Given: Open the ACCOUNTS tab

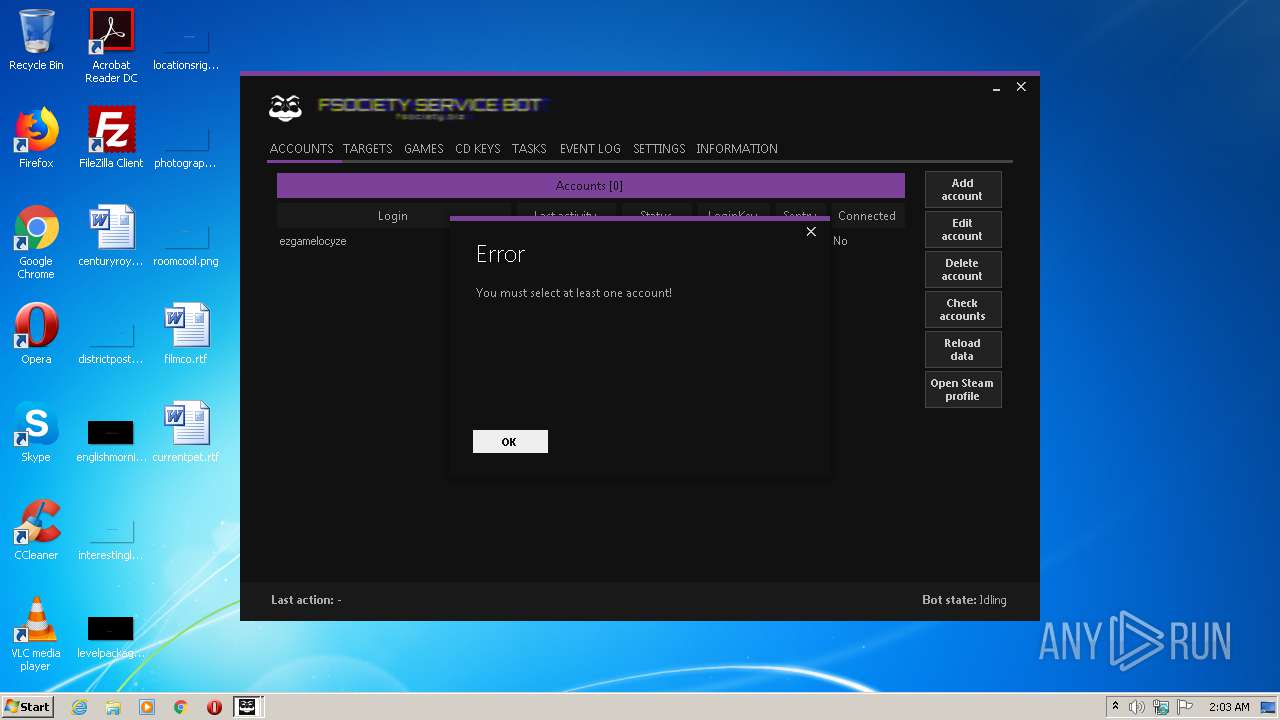Looking at the screenshot, I should pos(301,148).
